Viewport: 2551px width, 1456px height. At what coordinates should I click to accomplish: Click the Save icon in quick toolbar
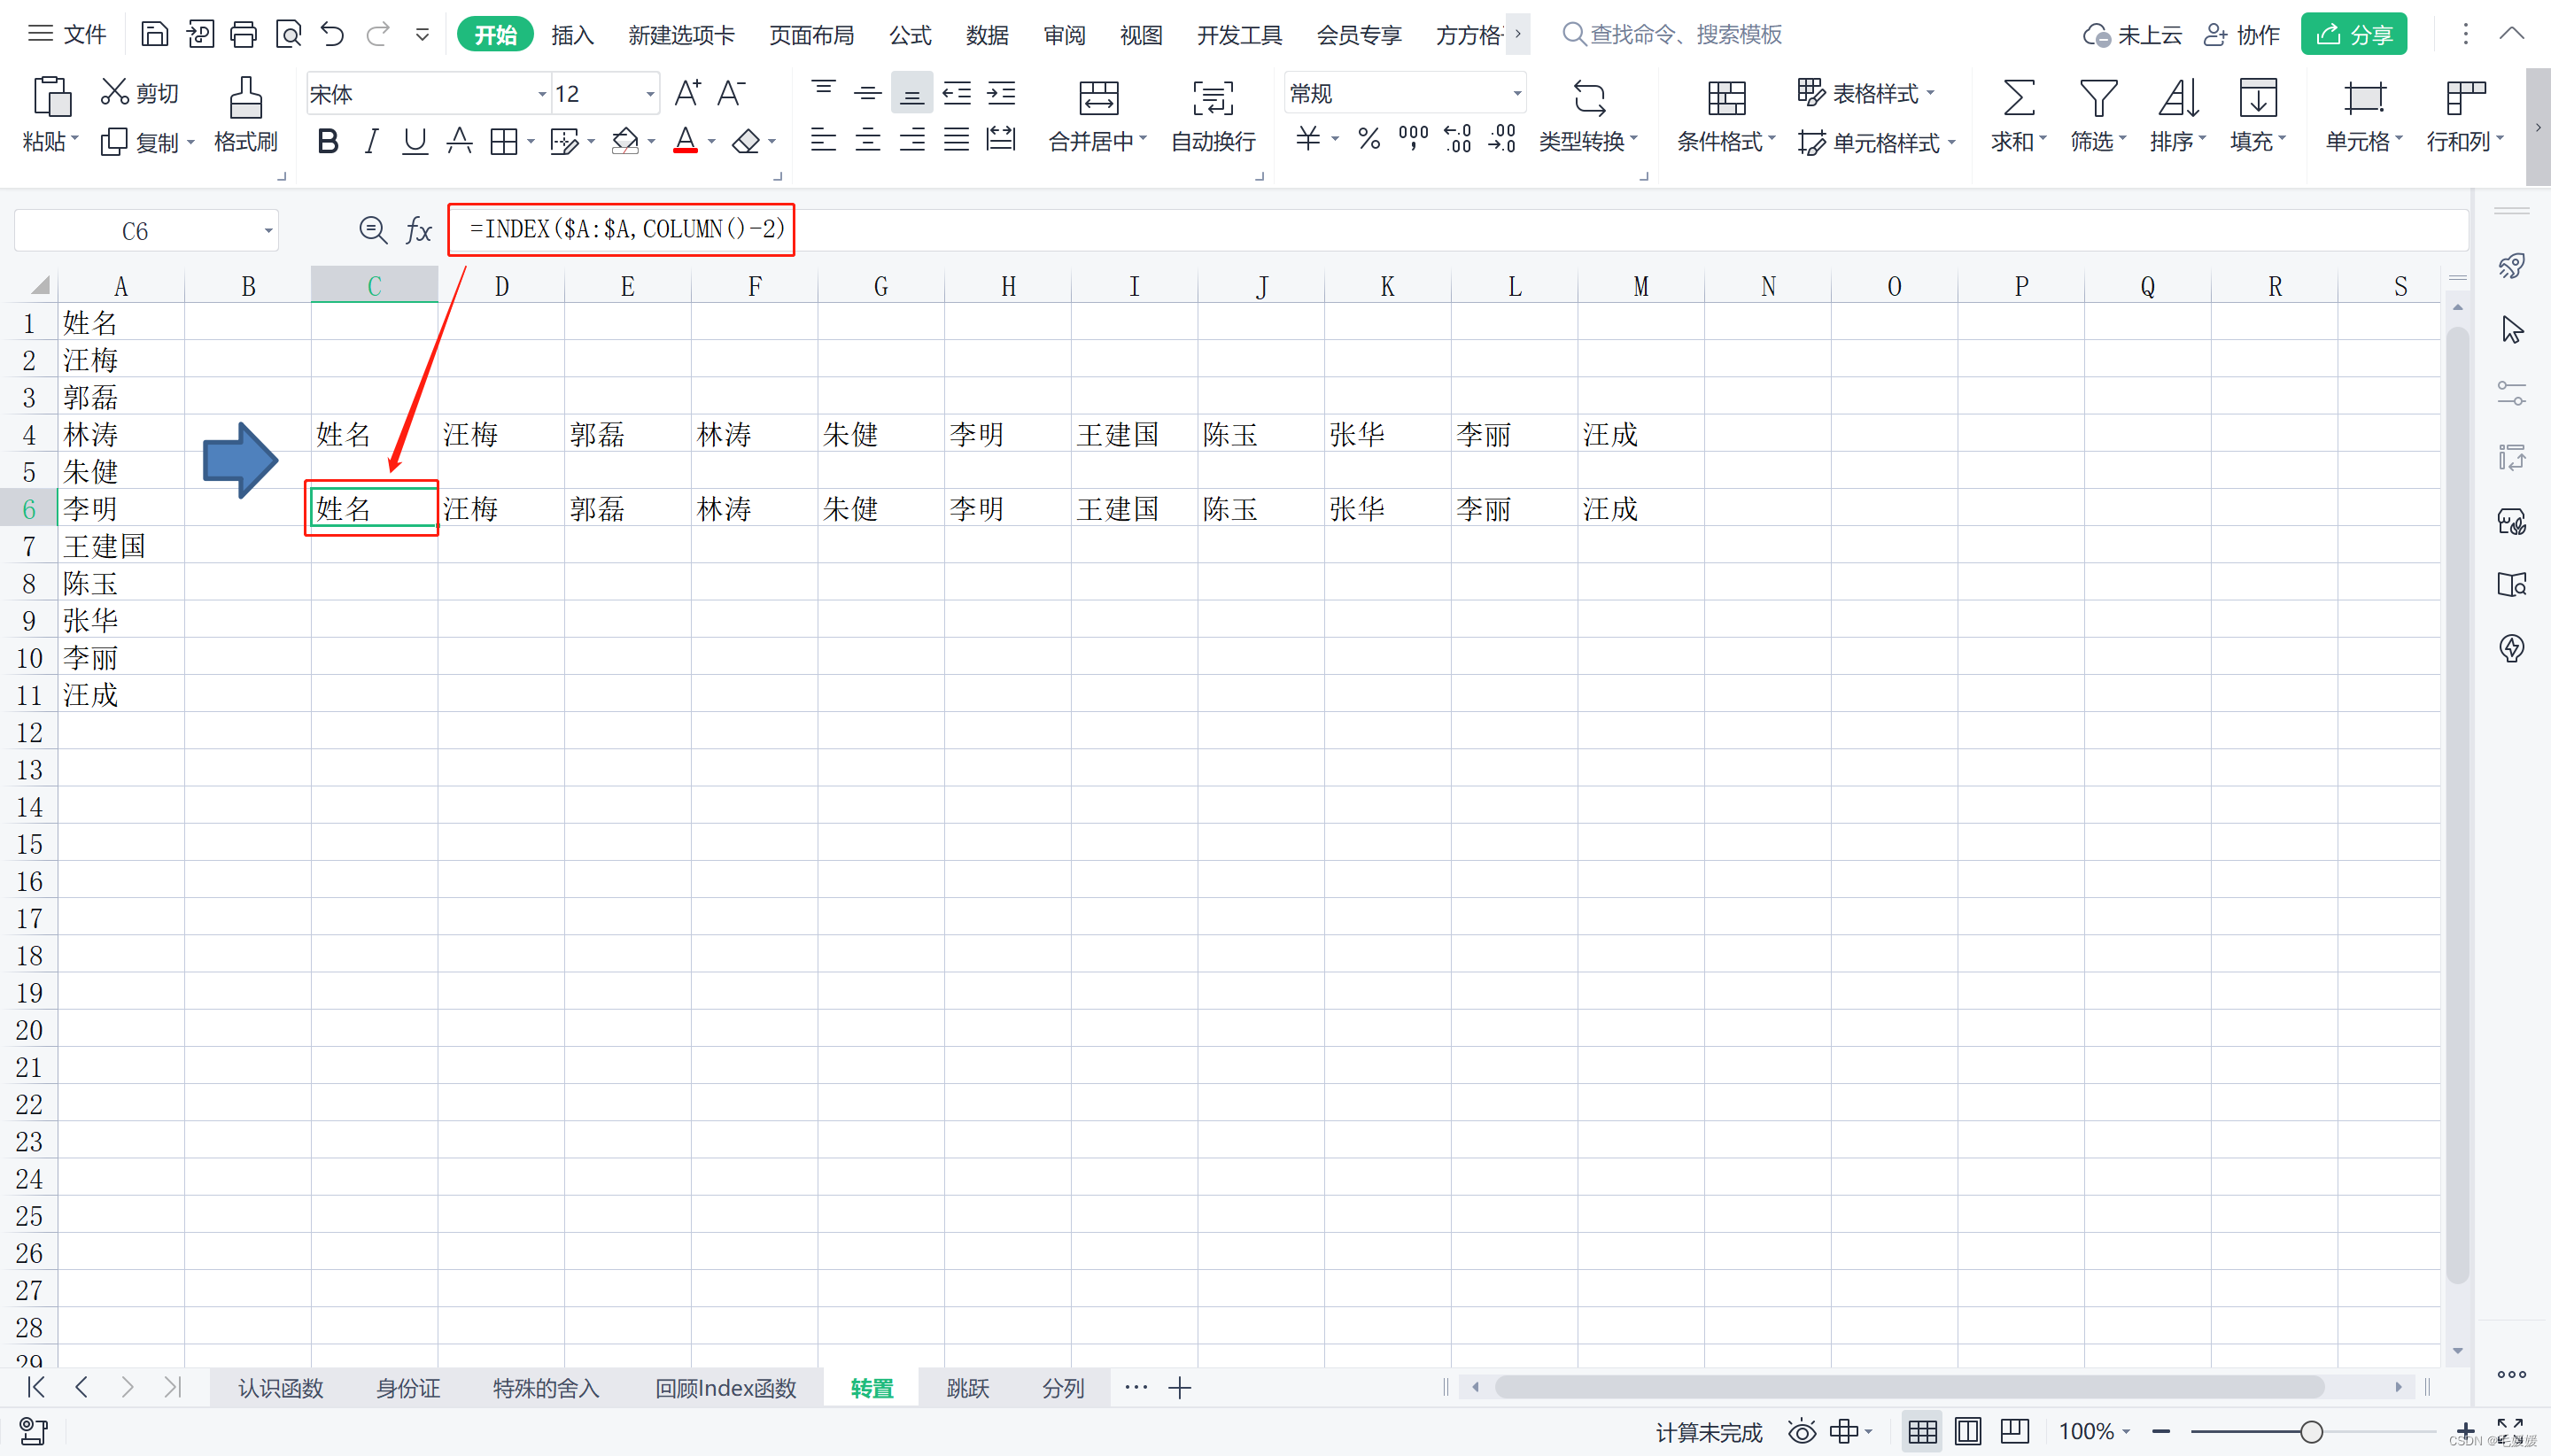(x=154, y=35)
